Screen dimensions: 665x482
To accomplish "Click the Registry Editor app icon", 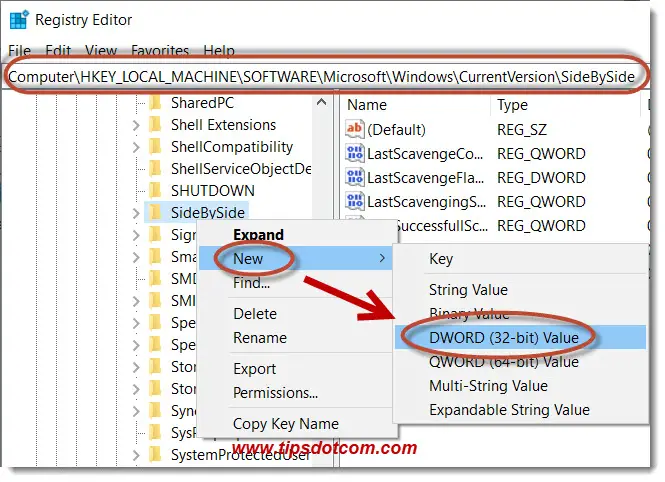I will tap(19, 20).
